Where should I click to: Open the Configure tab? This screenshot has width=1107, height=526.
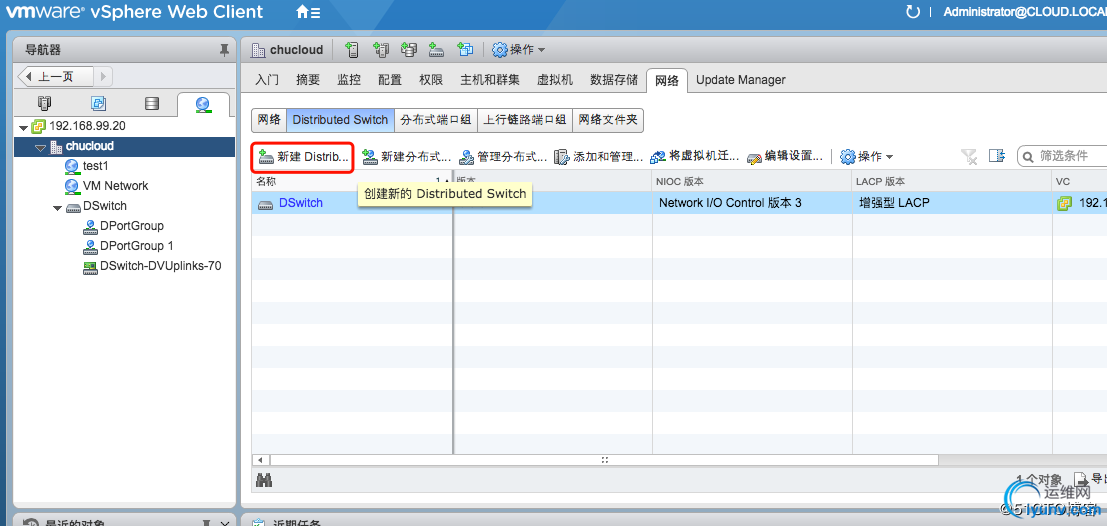coord(390,80)
